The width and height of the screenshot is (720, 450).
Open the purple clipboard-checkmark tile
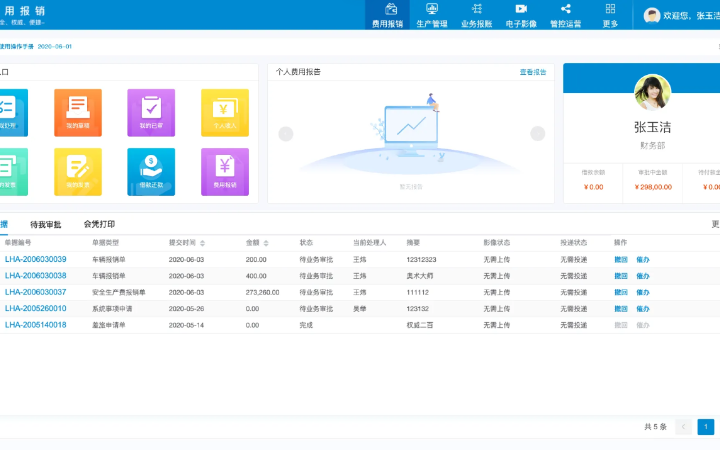click(x=151, y=112)
